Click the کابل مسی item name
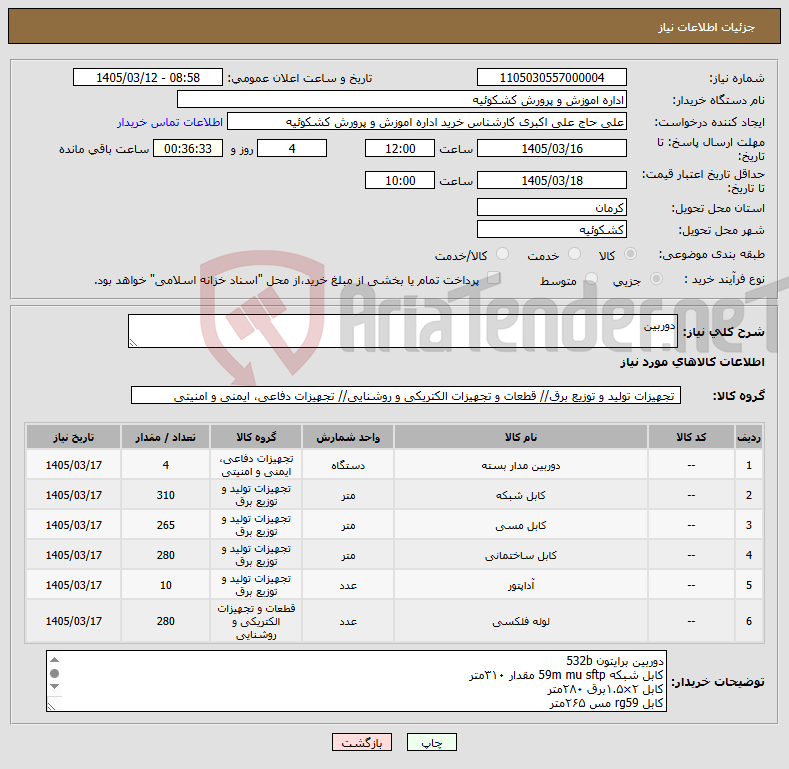The height and width of the screenshot is (769, 789). click(521, 525)
